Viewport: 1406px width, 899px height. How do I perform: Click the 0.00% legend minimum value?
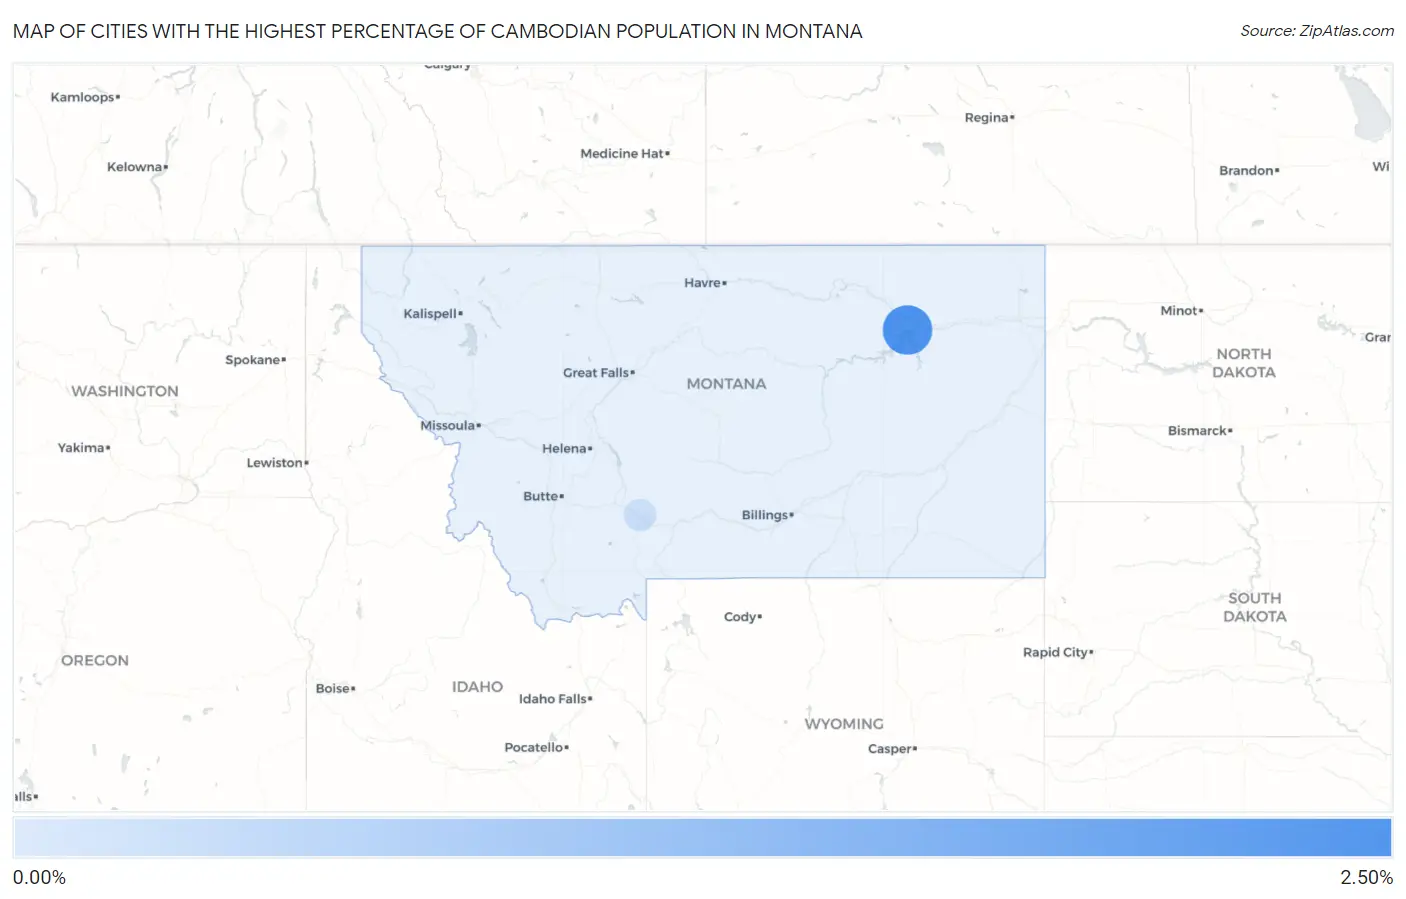39,878
